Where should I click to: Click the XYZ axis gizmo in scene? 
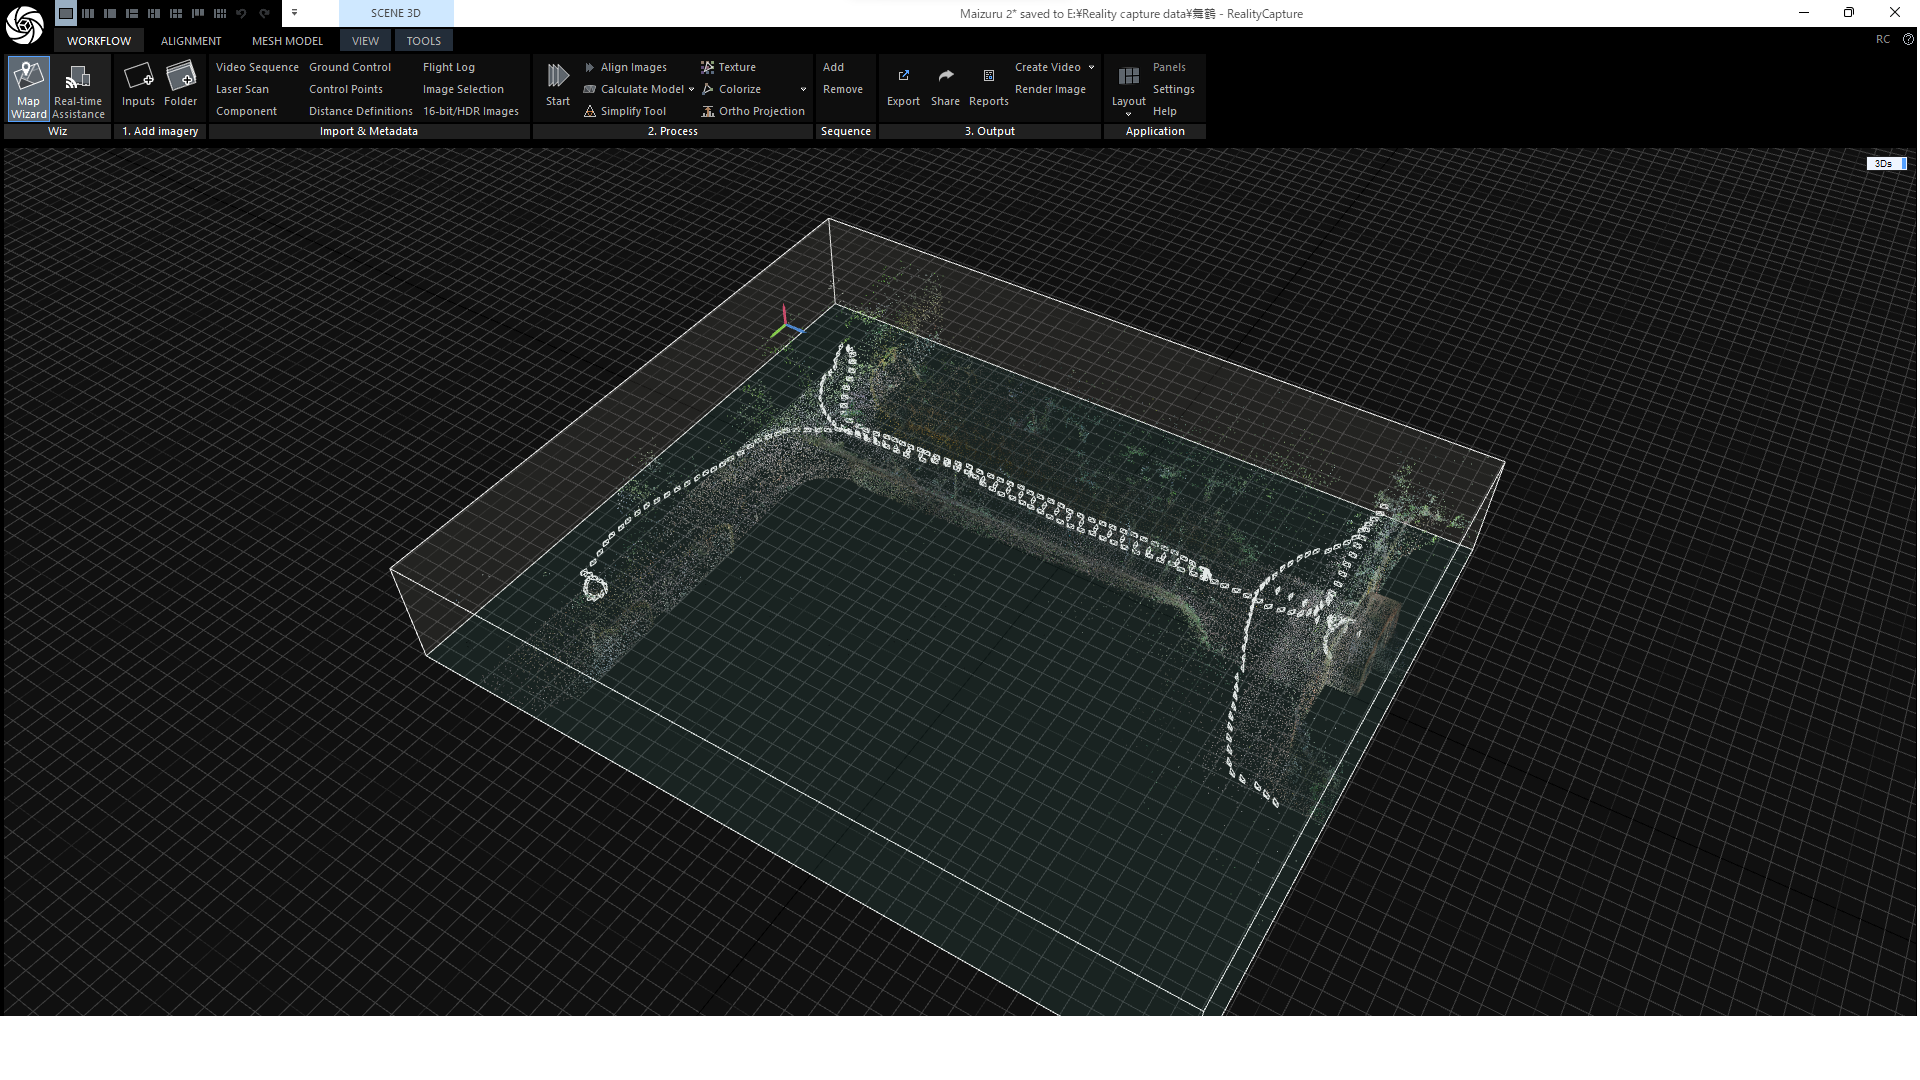[786, 323]
